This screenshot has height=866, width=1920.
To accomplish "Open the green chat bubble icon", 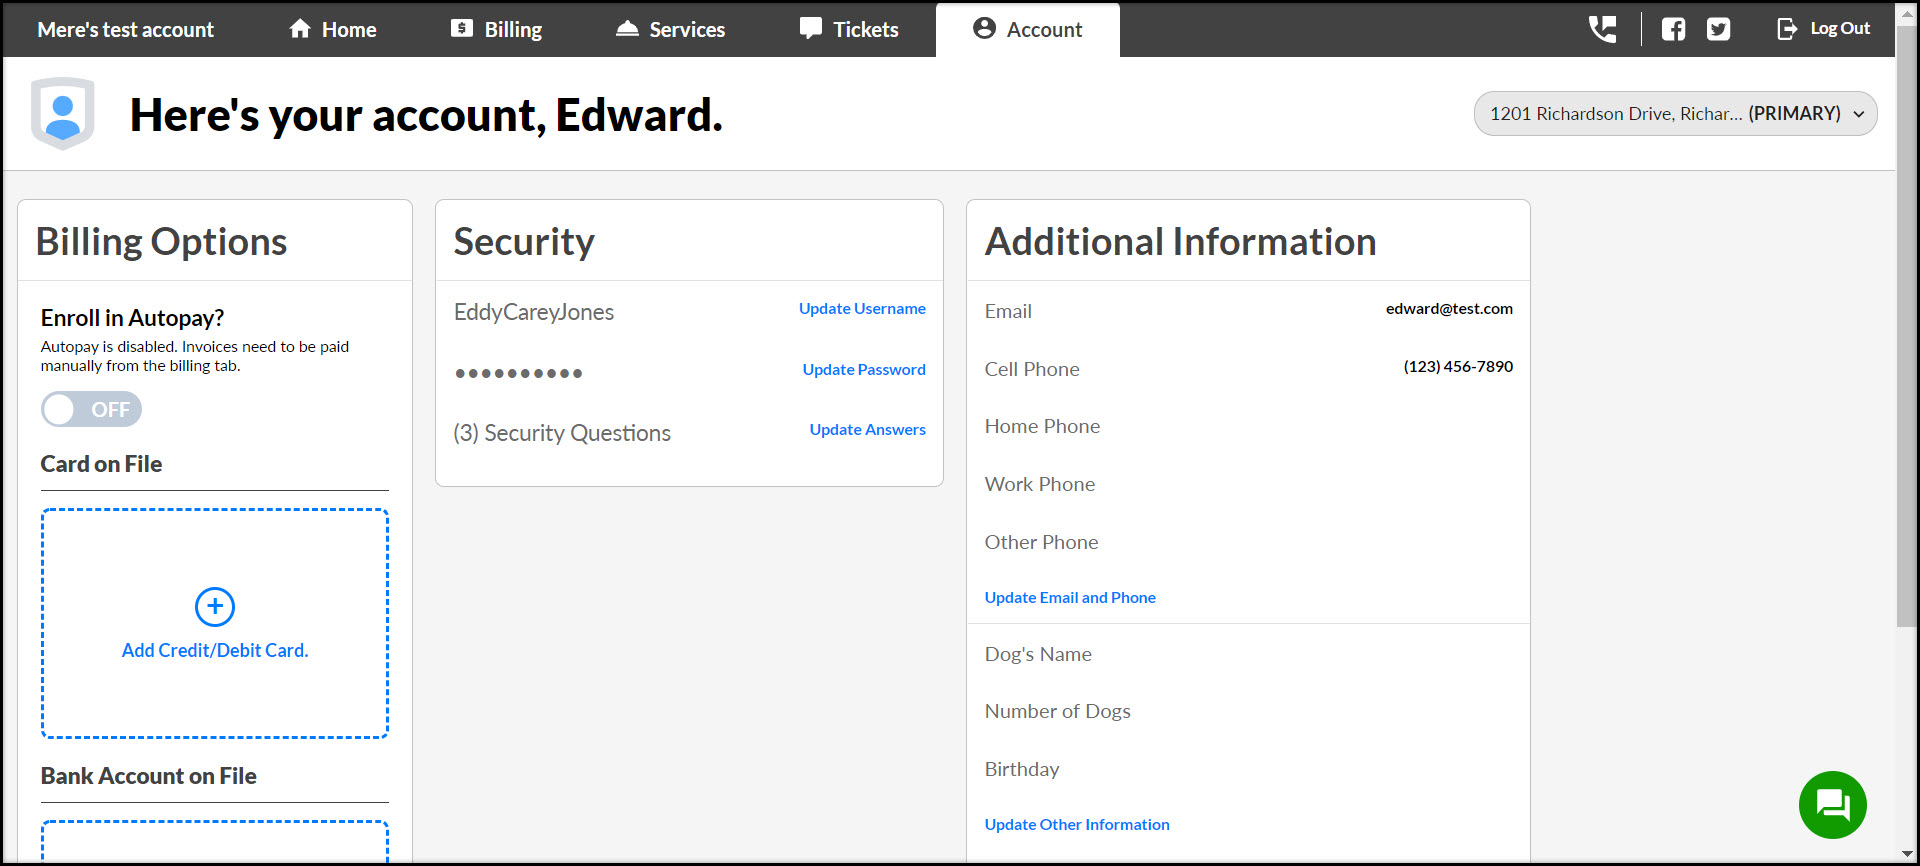I will point(1832,804).
